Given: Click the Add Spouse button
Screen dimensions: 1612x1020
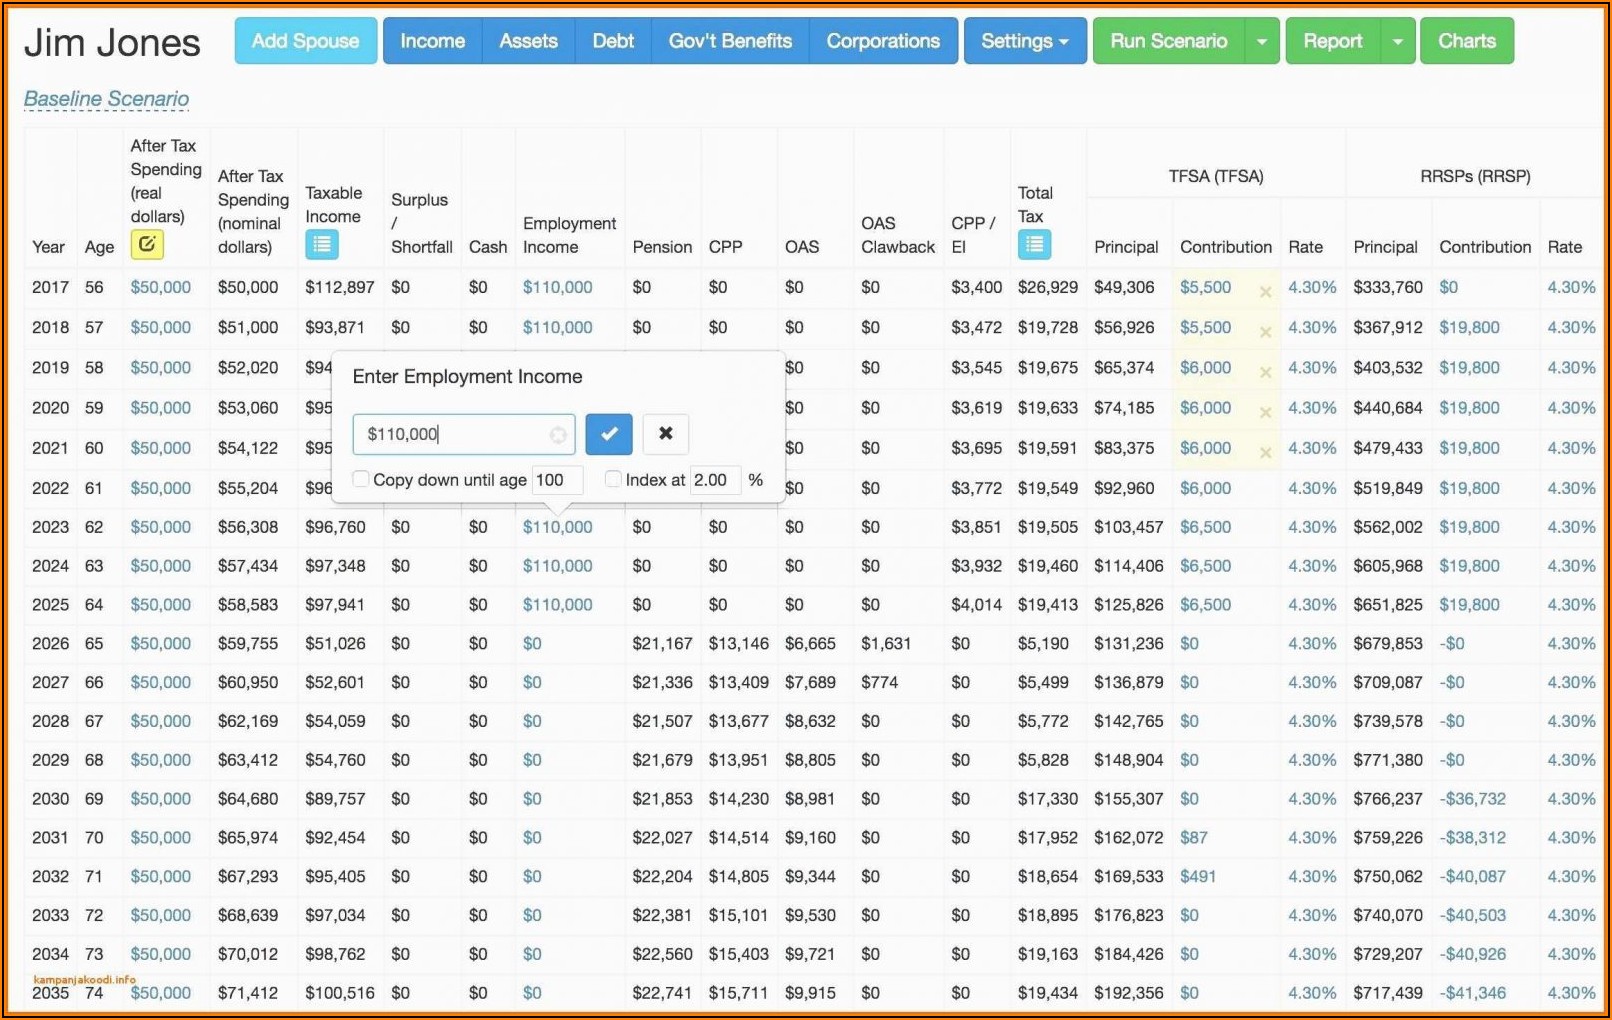Looking at the screenshot, I should tap(305, 41).
